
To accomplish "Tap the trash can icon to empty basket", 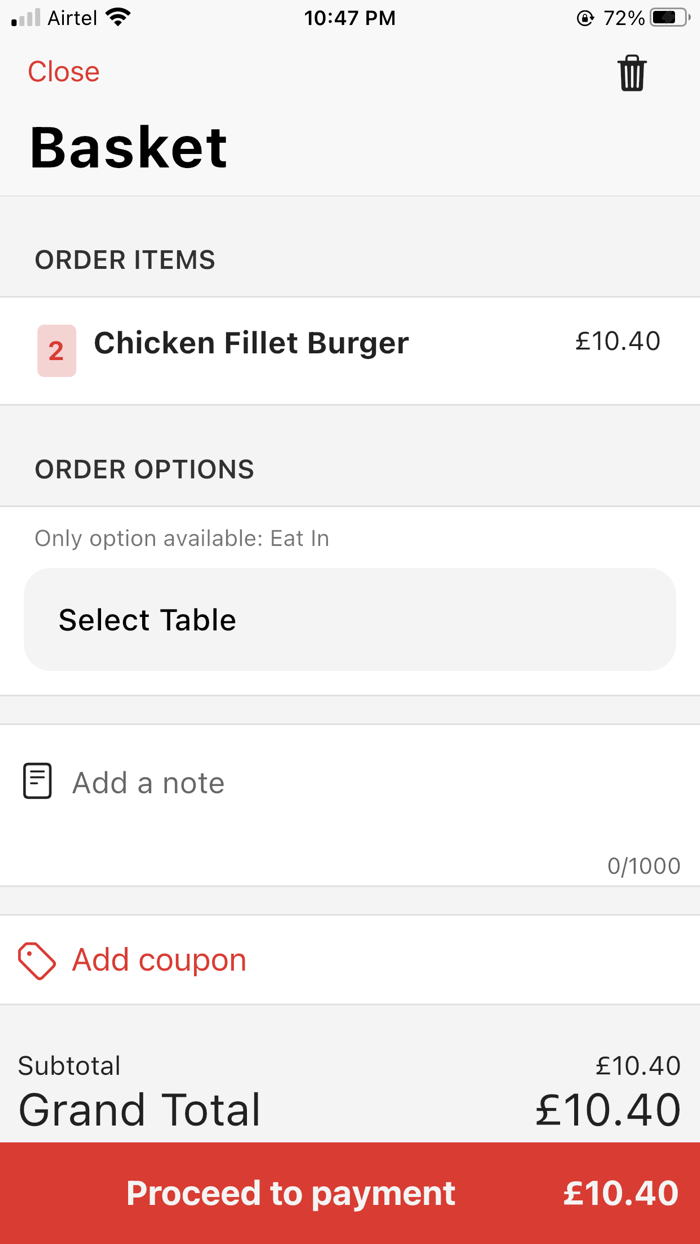I will [x=632, y=73].
